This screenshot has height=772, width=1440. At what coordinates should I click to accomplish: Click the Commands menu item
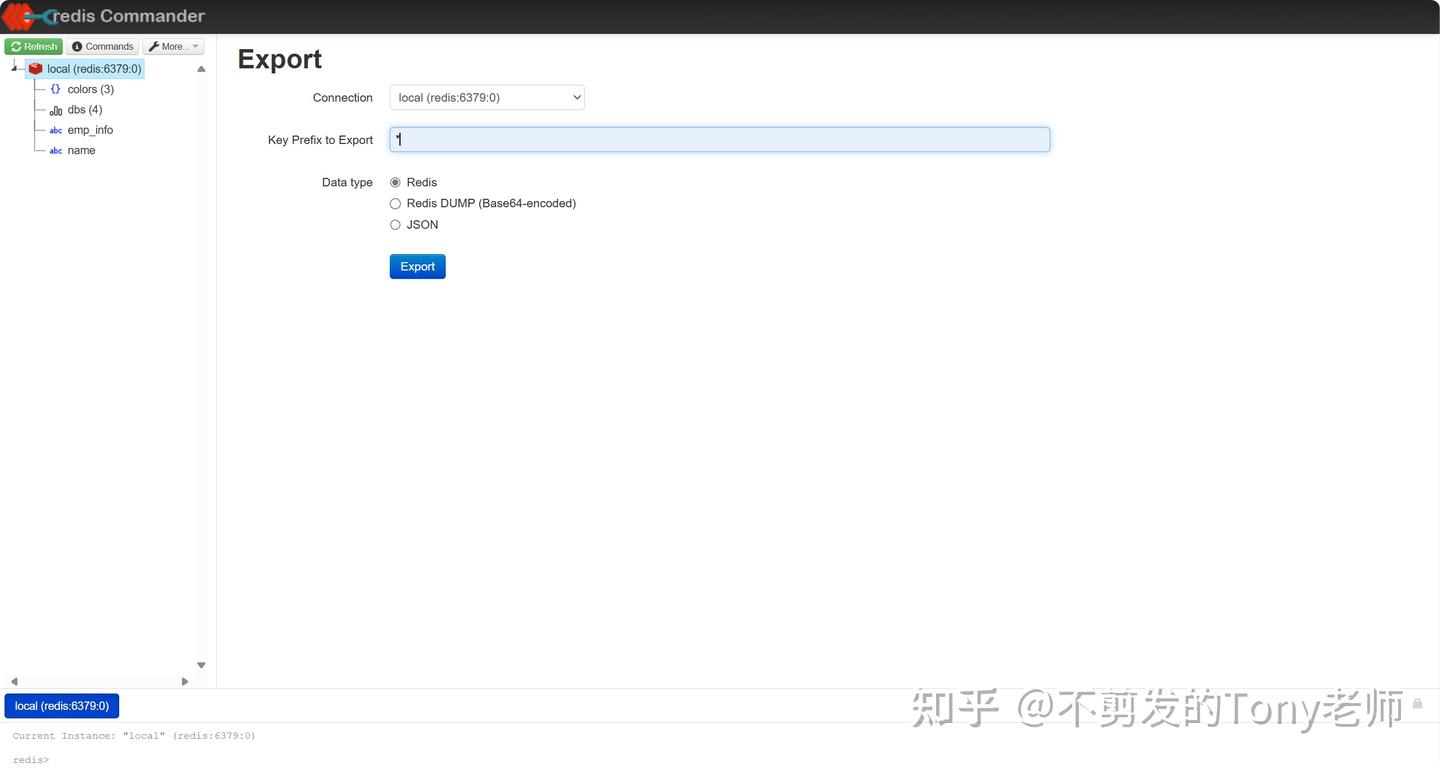coord(102,46)
